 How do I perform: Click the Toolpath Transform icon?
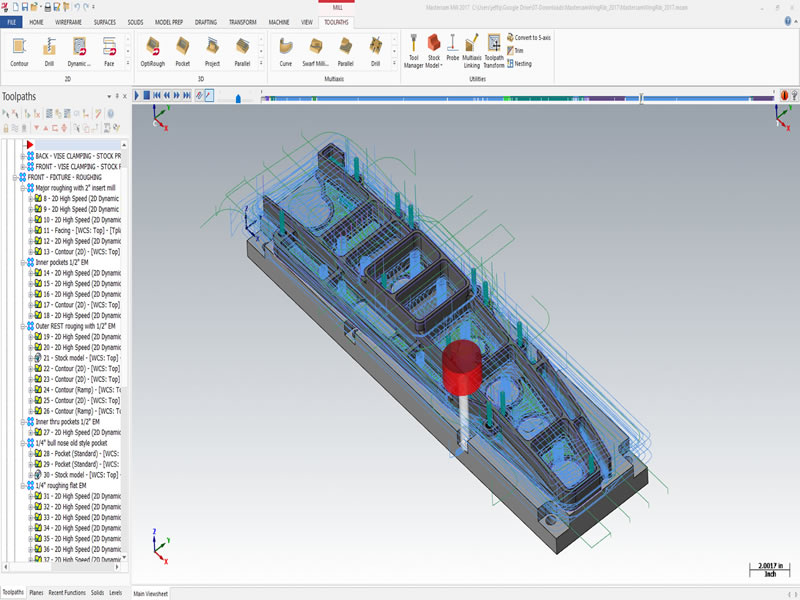493,52
